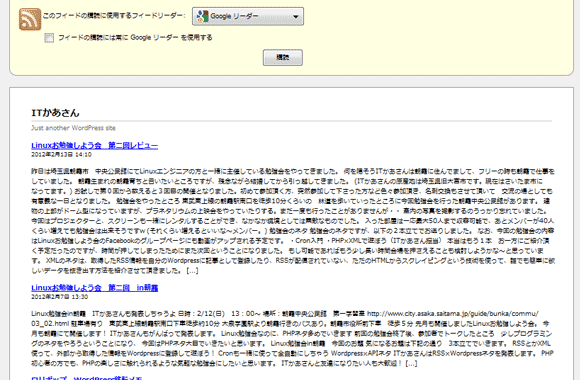Click the Just another WordPress site subtitle
Image resolution: width=580 pixels, height=380 pixels.
(74, 128)
